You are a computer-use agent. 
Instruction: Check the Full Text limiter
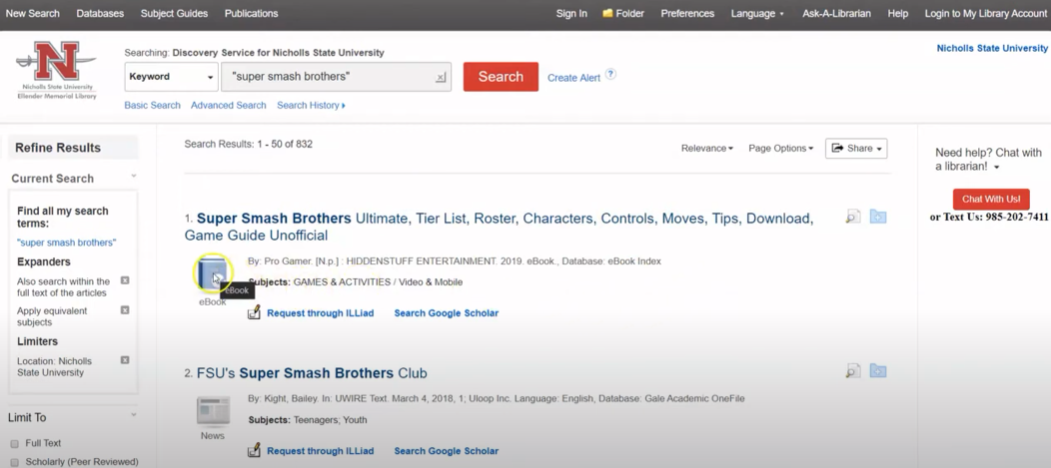tap(15, 443)
